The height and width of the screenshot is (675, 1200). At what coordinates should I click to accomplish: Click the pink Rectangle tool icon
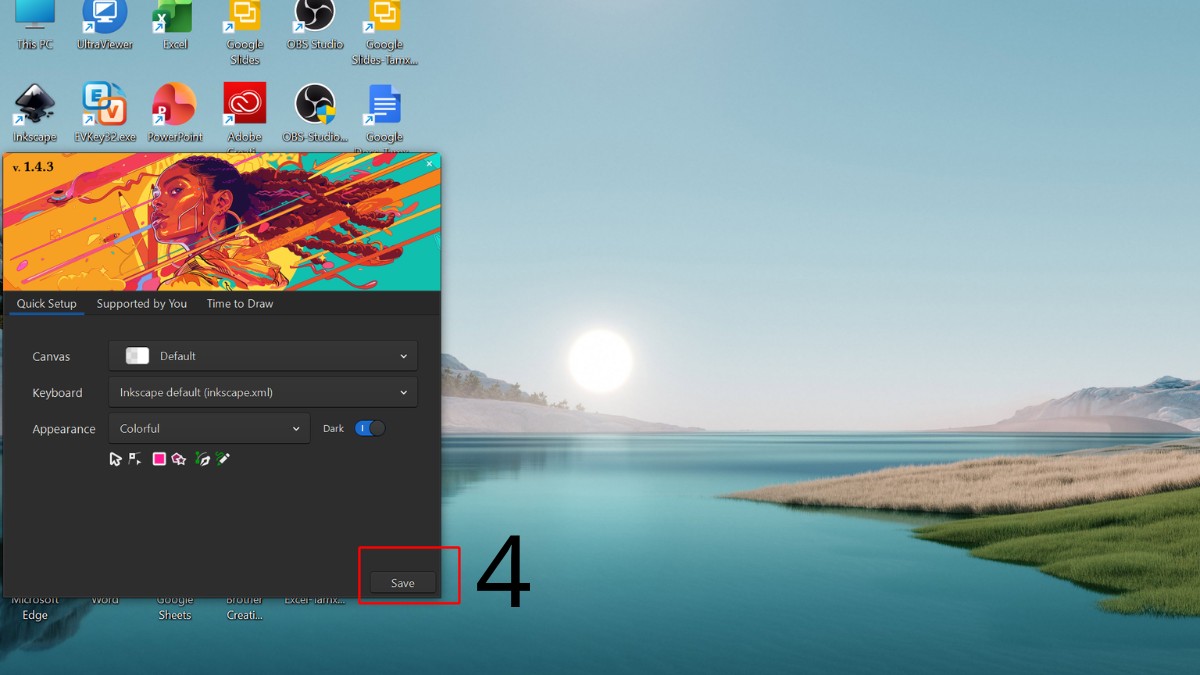(x=159, y=458)
